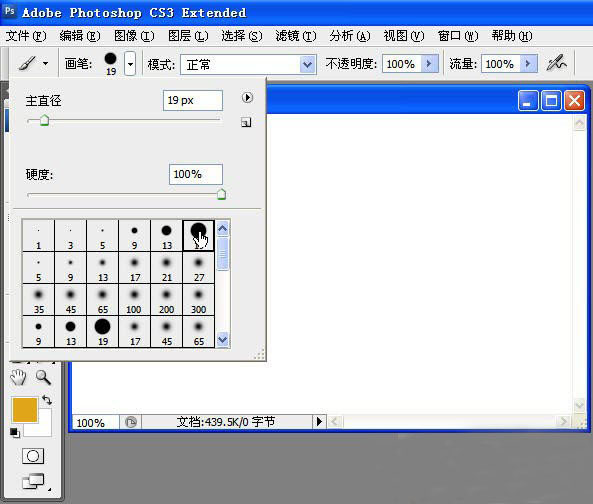Open the 滤镜(T) menu
This screenshot has width=593, height=504.
[x=296, y=36]
